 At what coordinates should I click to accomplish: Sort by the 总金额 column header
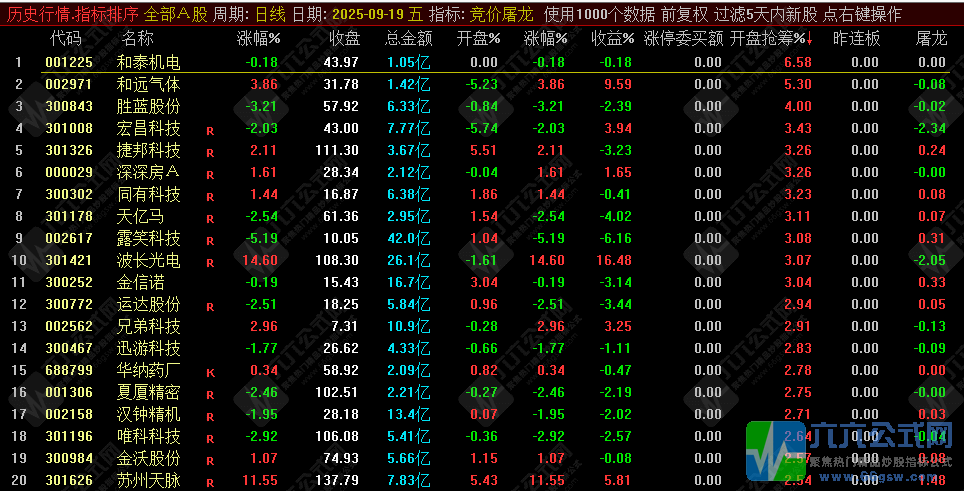408,39
